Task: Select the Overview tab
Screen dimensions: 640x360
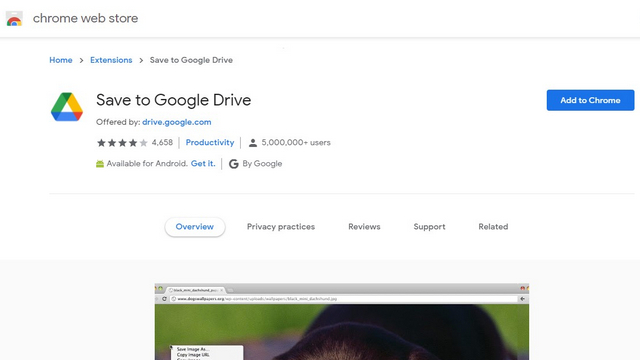Action: tap(195, 227)
